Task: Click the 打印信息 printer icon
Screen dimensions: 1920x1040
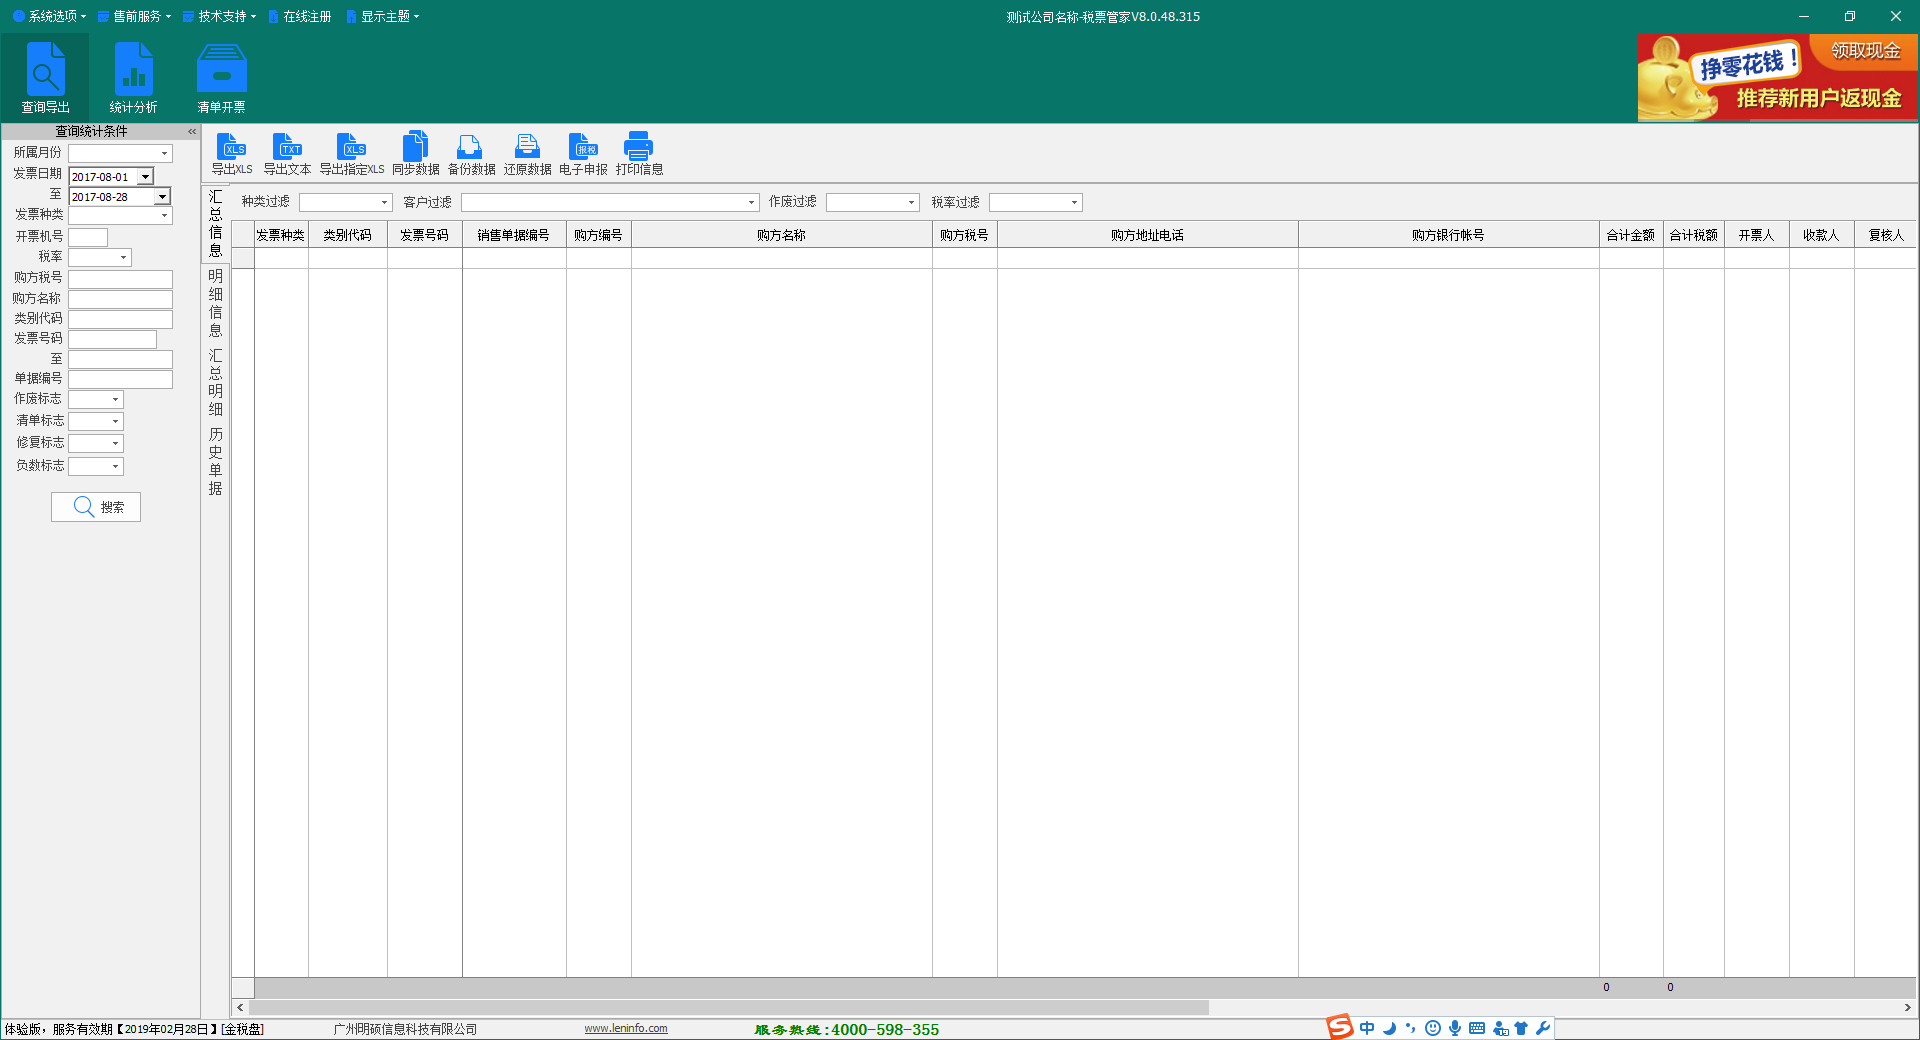Action: pos(639,154)
